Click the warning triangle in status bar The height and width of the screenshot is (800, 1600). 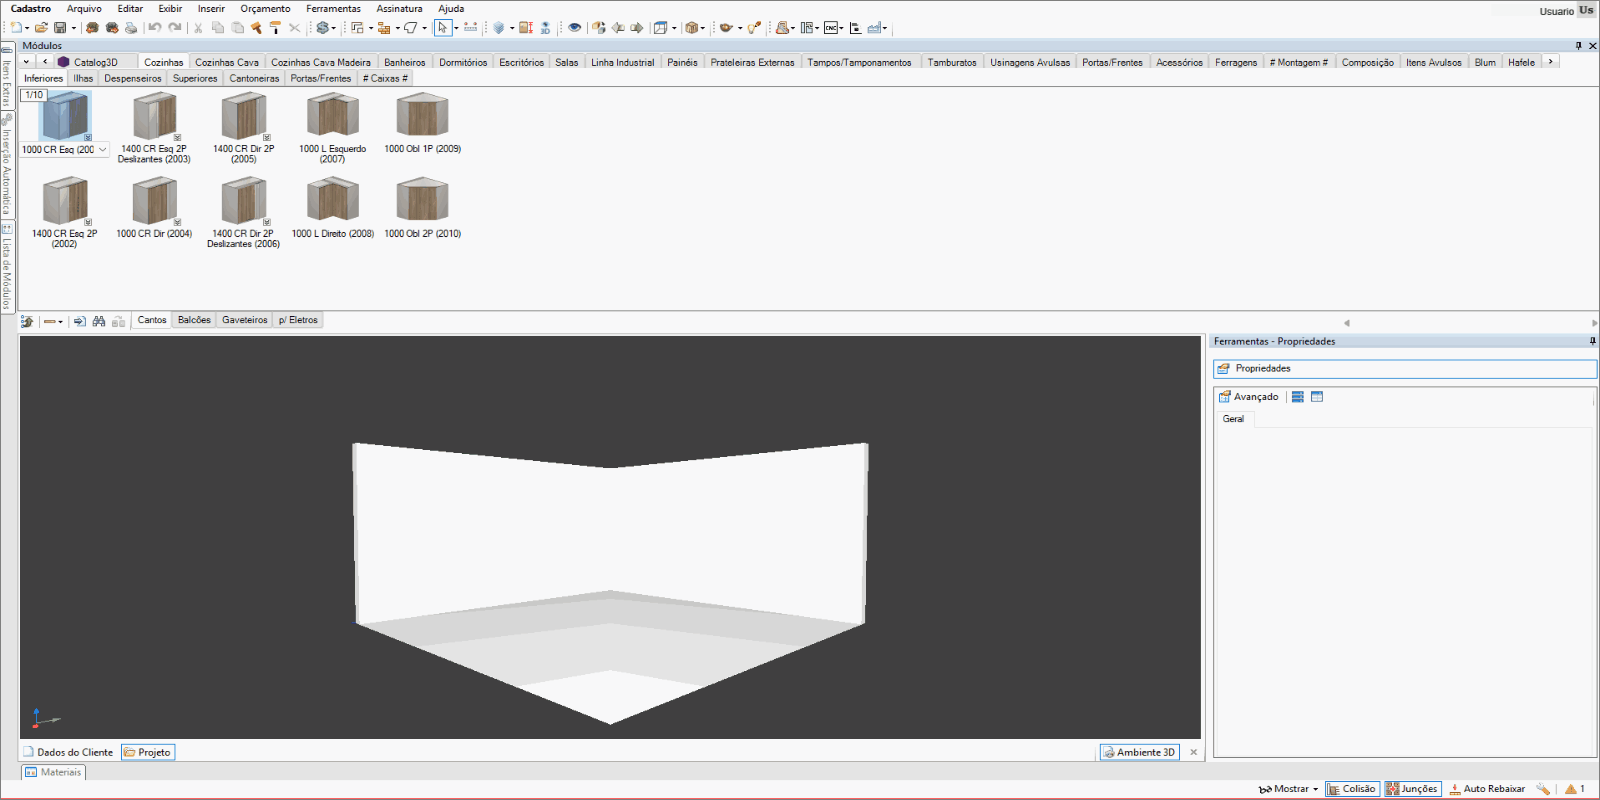[x=1571, y=789]
